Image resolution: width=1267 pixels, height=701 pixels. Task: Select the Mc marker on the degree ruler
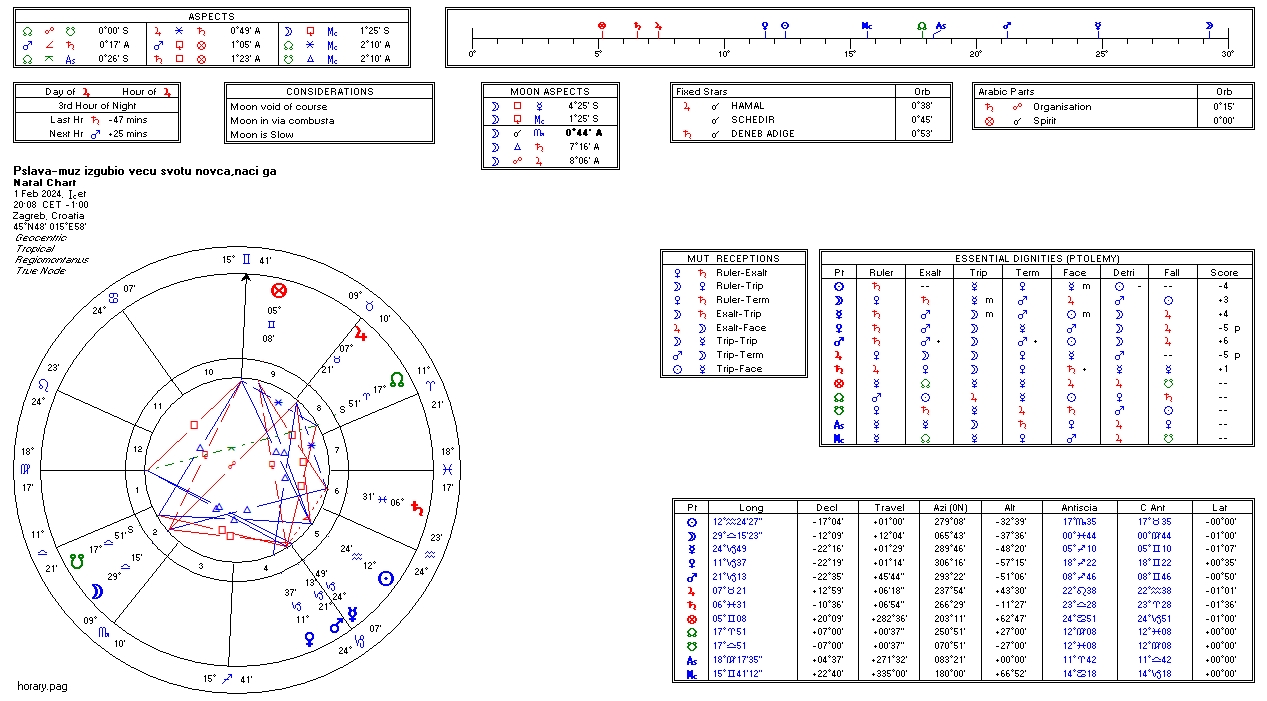coord(867,26)
